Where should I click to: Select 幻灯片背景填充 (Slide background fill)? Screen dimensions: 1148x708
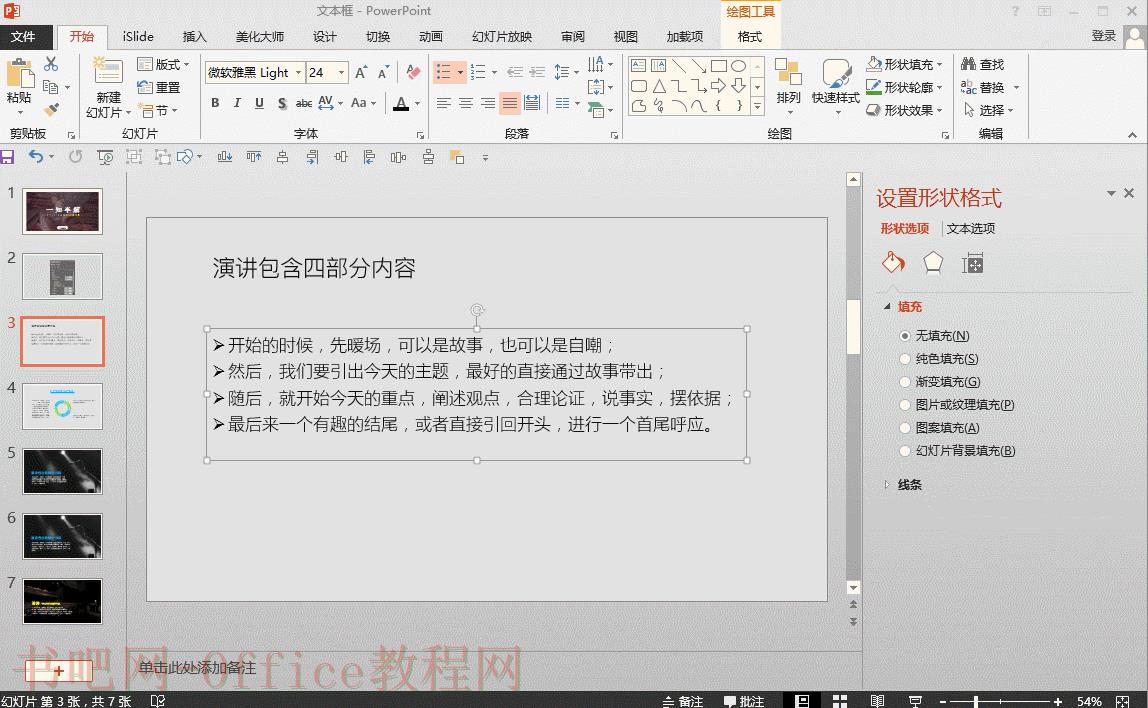905,451
